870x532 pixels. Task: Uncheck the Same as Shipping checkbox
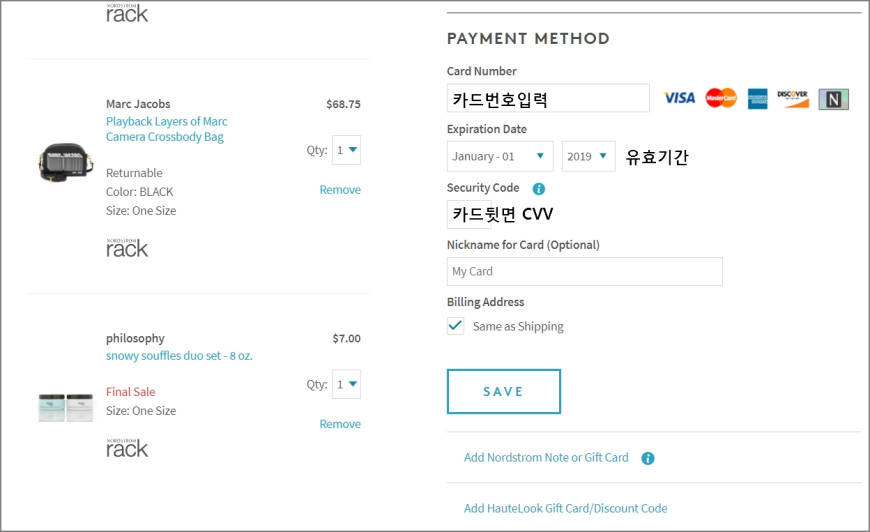(456, 326)
